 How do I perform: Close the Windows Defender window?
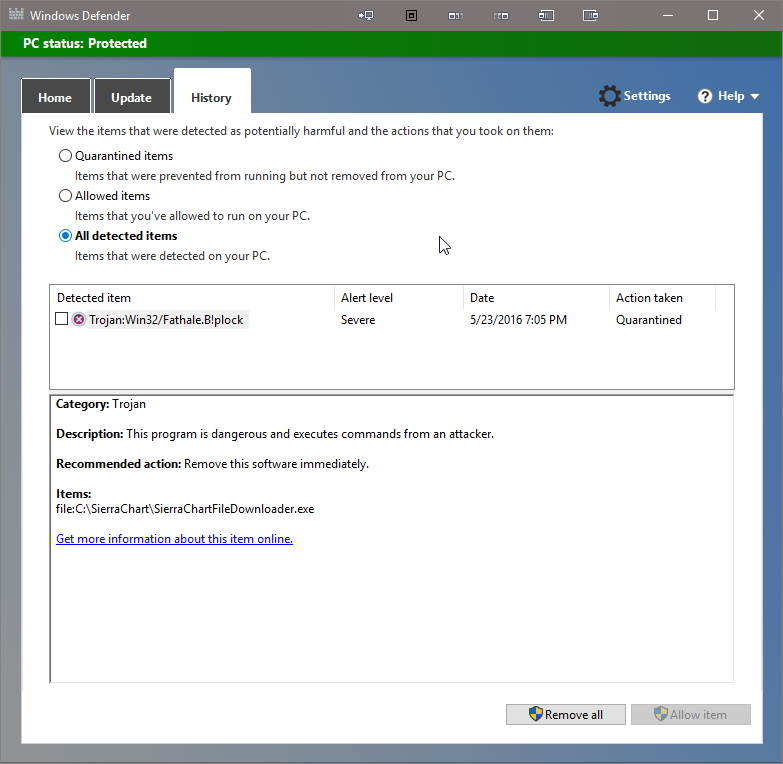(759, 15)
